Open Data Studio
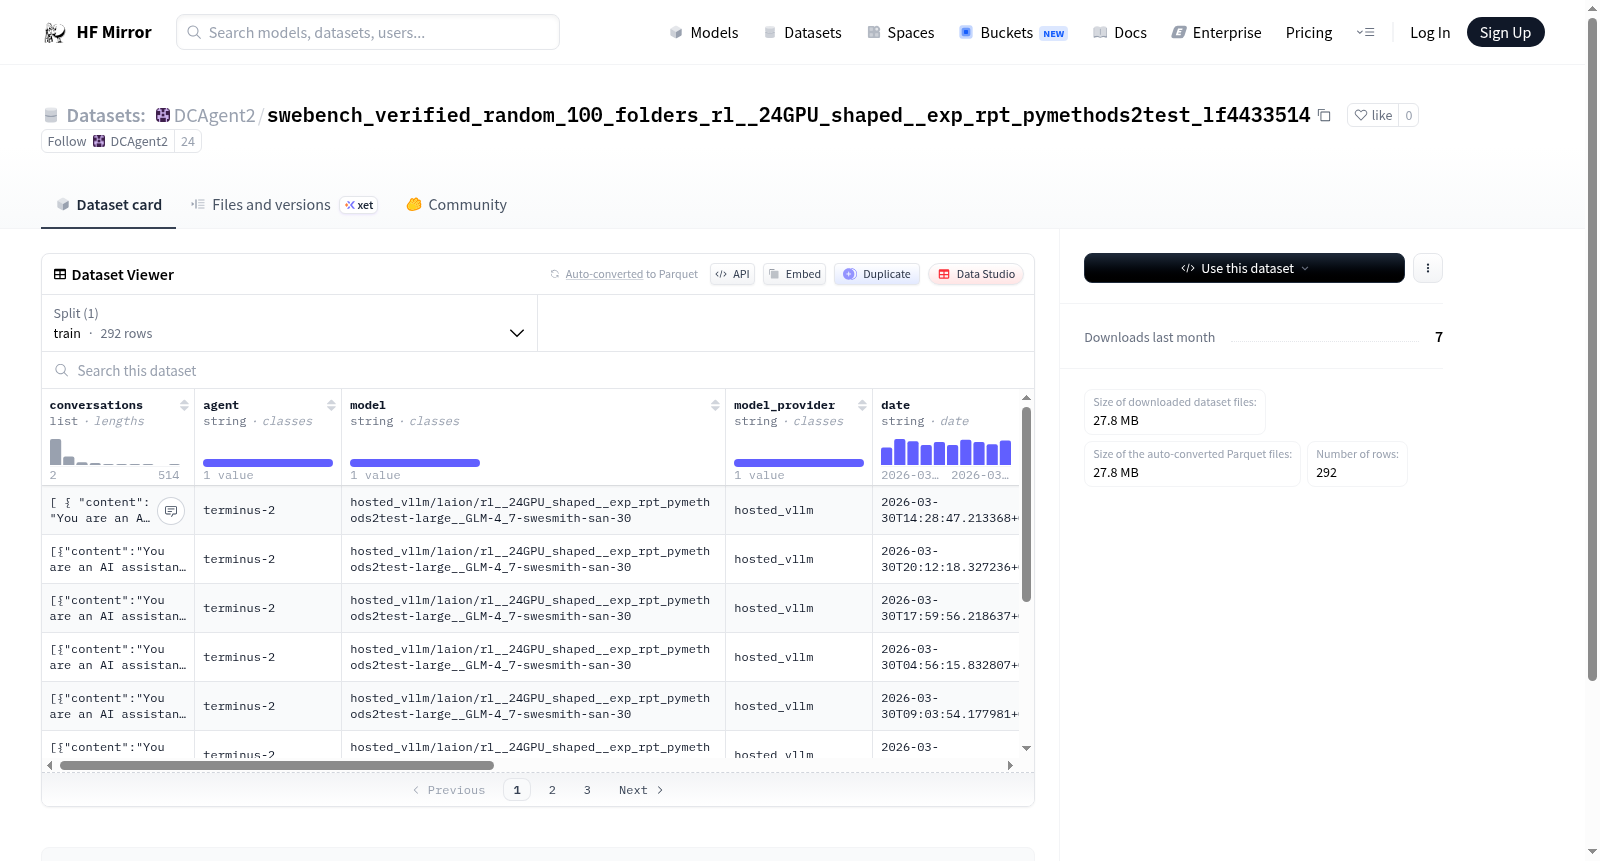 tap(976, 274)
